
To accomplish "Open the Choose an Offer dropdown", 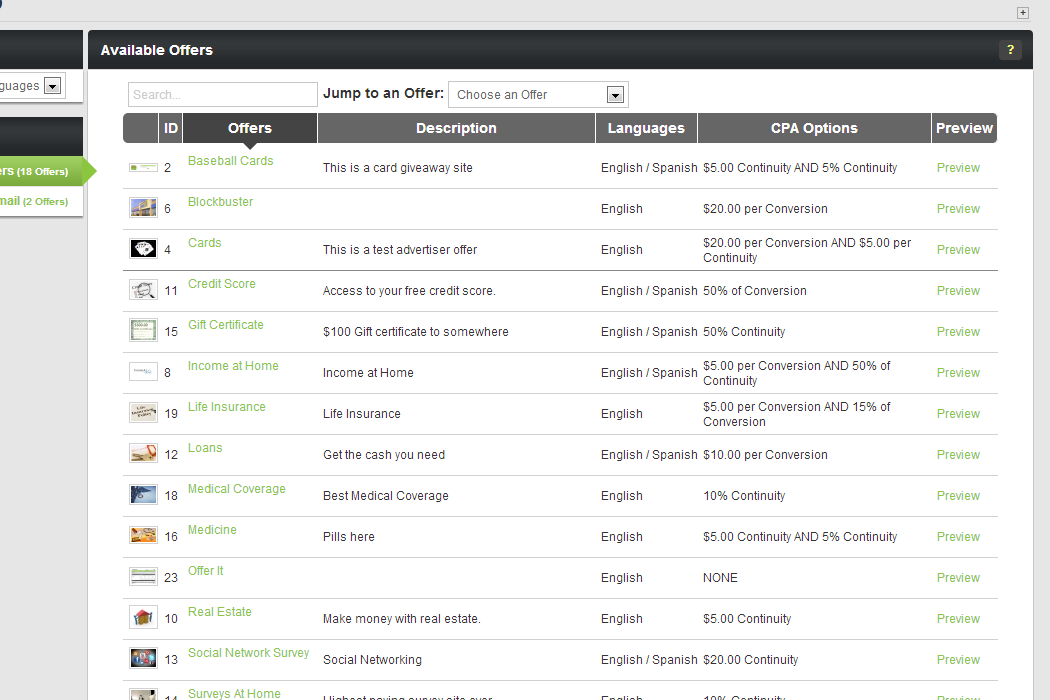I will tap(538, 95).
